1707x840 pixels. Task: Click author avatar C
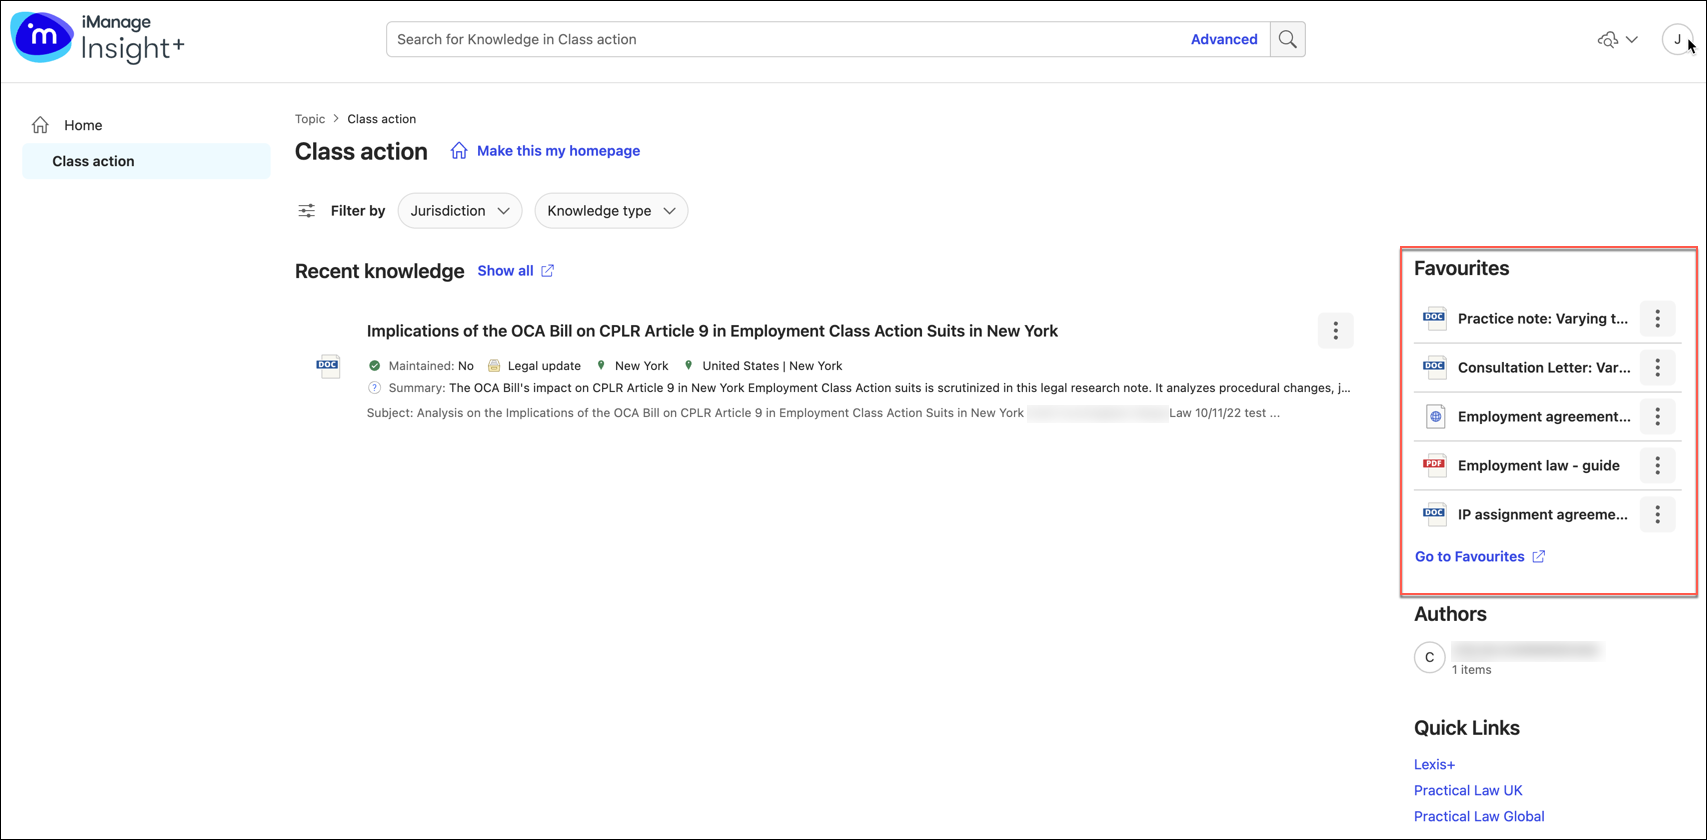pos(1429,657)
